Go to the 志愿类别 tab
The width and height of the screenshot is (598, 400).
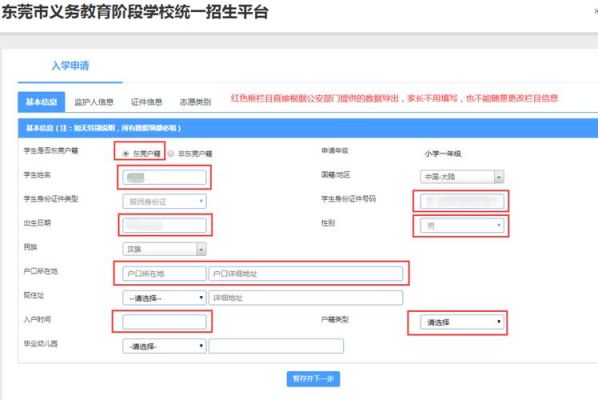pyautogui.click(x=195, y=102)
